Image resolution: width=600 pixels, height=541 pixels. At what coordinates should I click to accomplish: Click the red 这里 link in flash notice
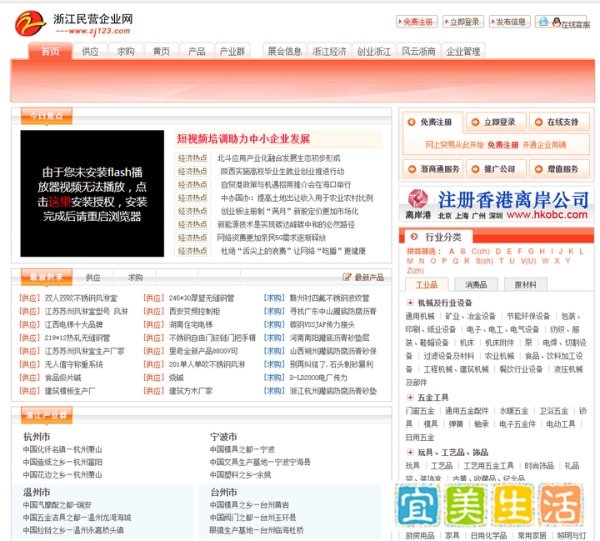point(59,202)
